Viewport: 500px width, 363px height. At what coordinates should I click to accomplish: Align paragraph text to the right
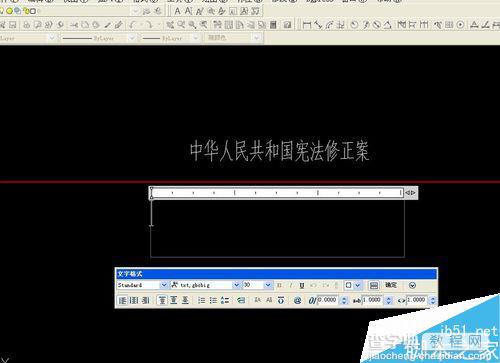pos(145,300)
